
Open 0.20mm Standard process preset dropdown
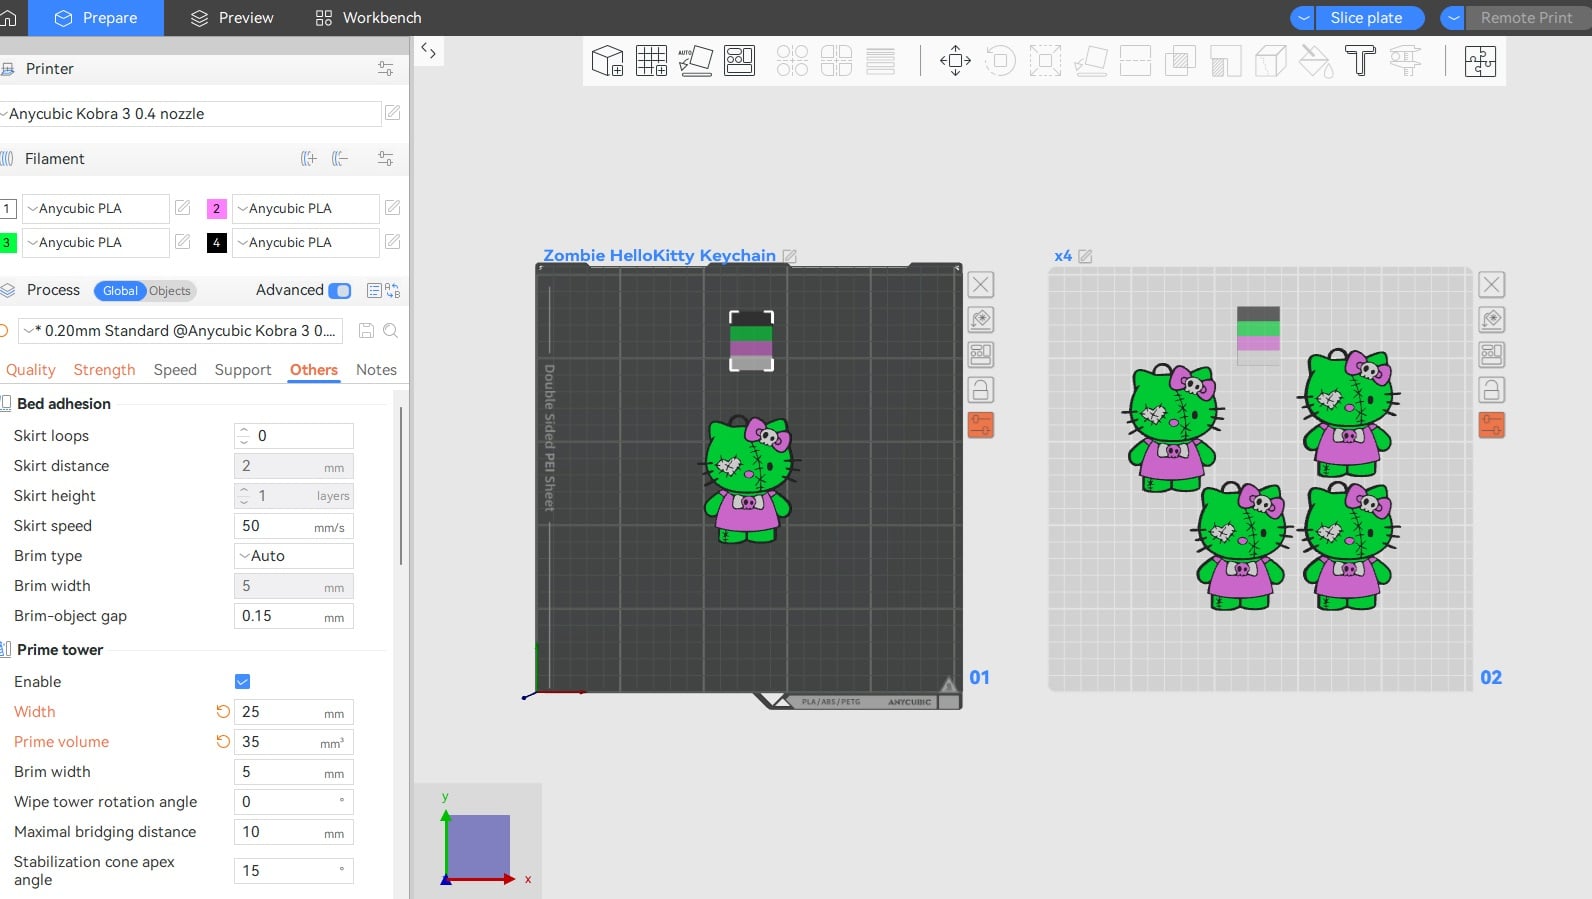[x=180, y=331]
